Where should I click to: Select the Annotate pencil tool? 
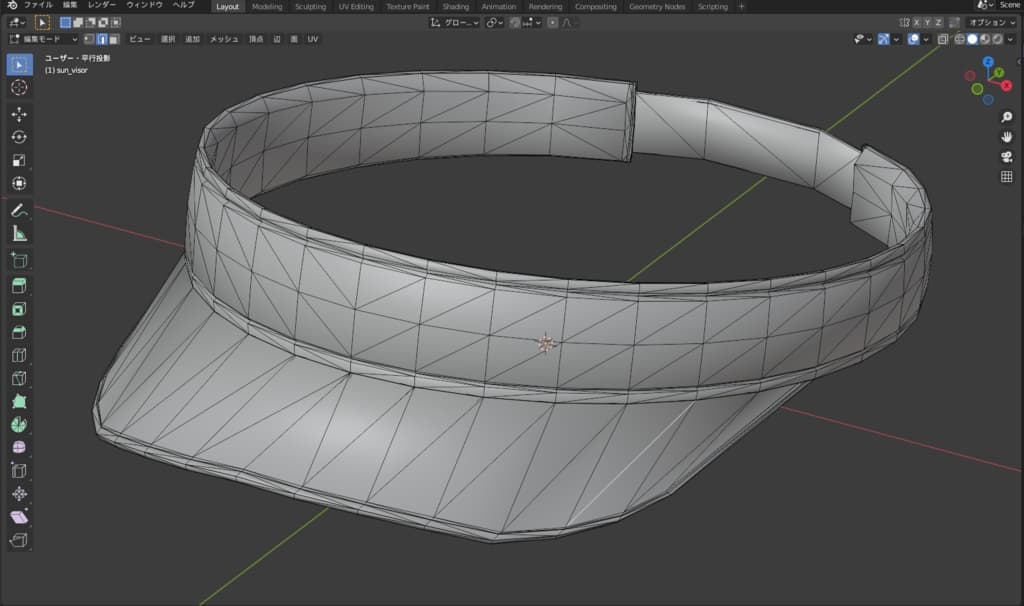click(19, 210)
